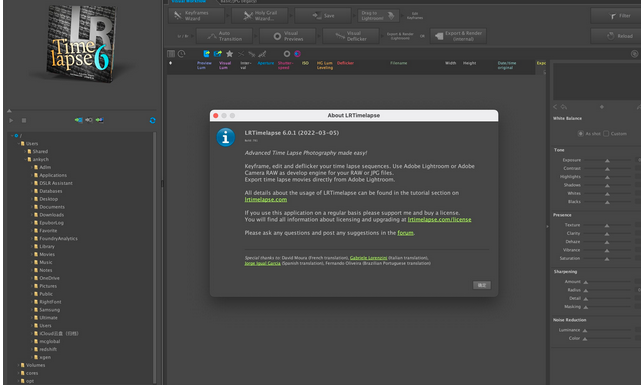Select the Custom white balance option
Viewport: 641px width, 385px height.
point(606,133)
